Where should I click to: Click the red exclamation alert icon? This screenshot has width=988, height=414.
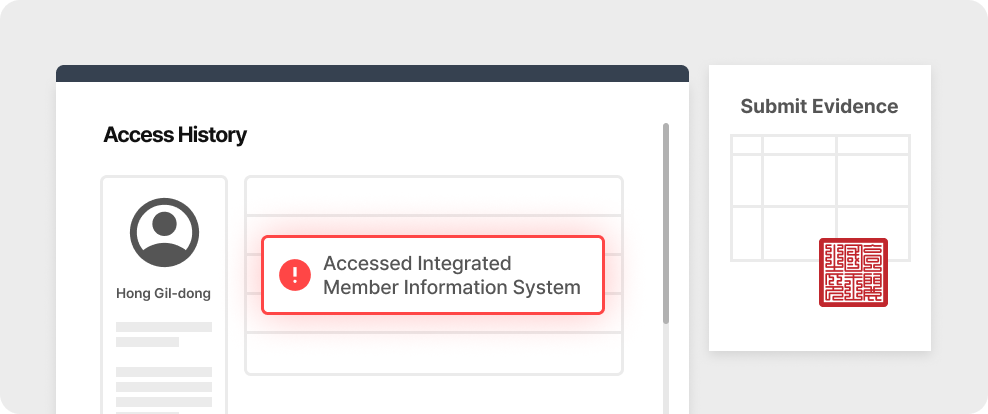click(295, 275)
